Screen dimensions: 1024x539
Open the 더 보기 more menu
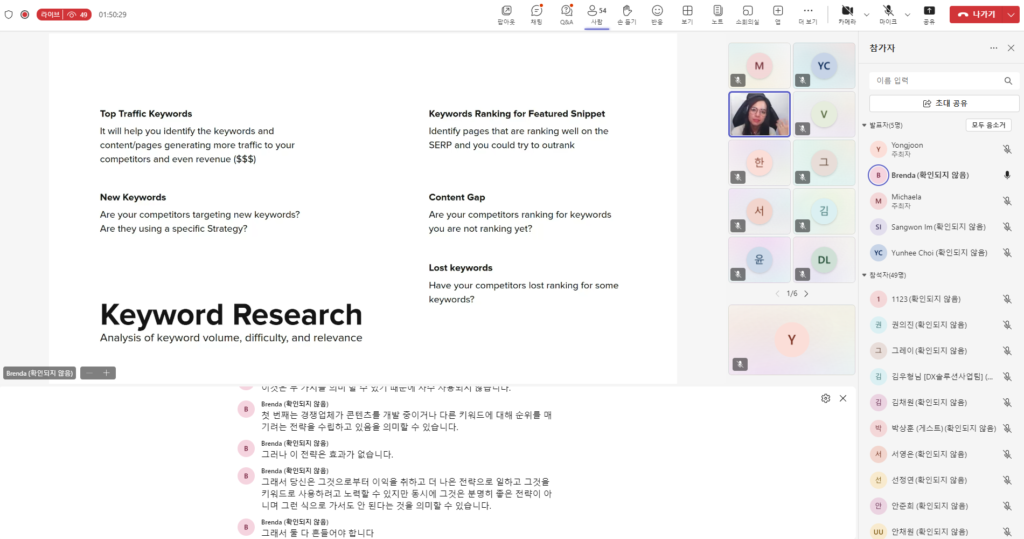point(808,14)
